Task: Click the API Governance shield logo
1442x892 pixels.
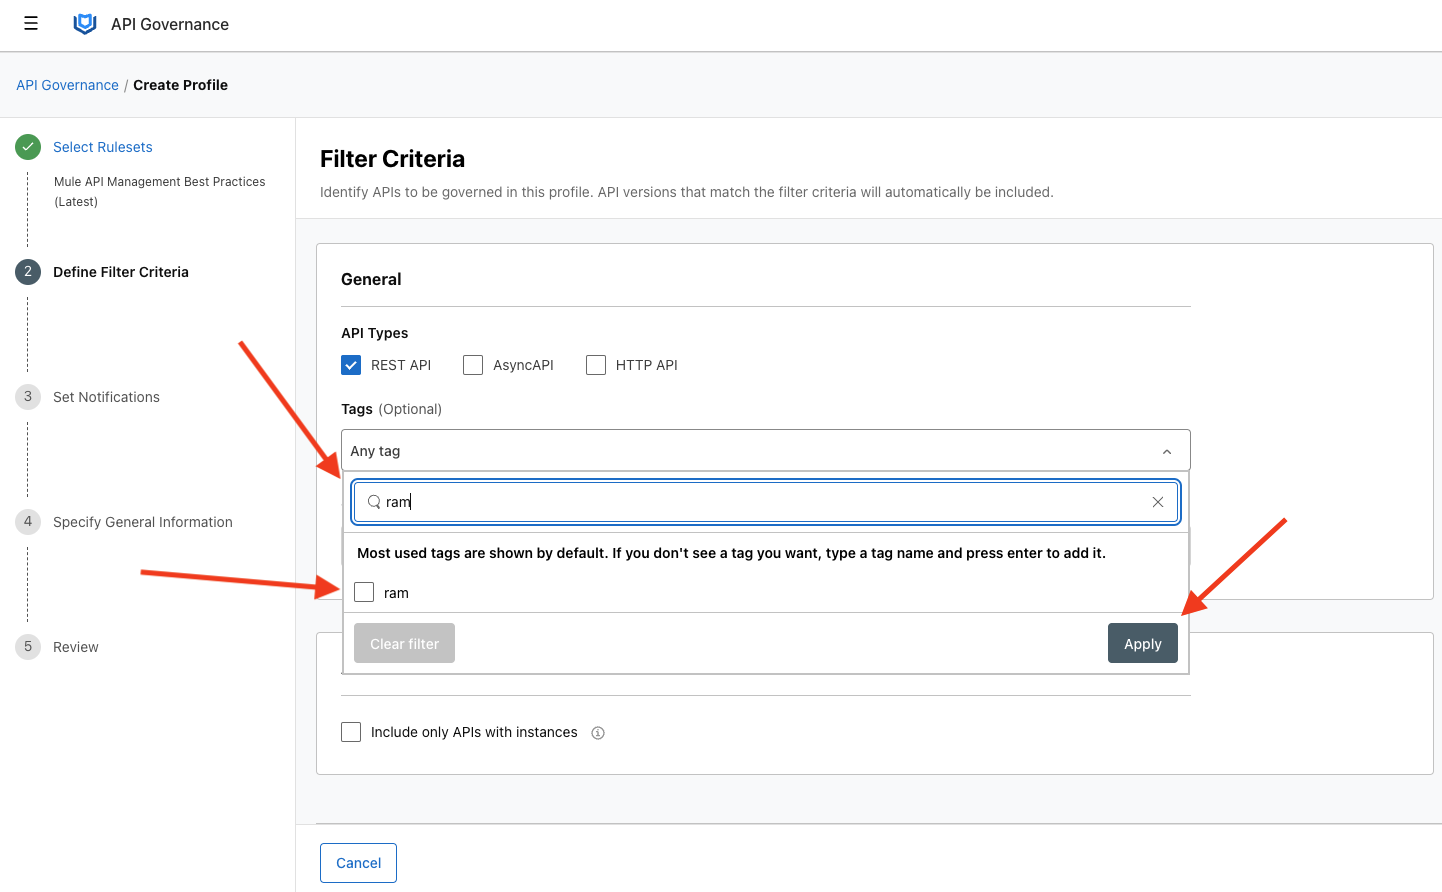Action: pos(85,24)
